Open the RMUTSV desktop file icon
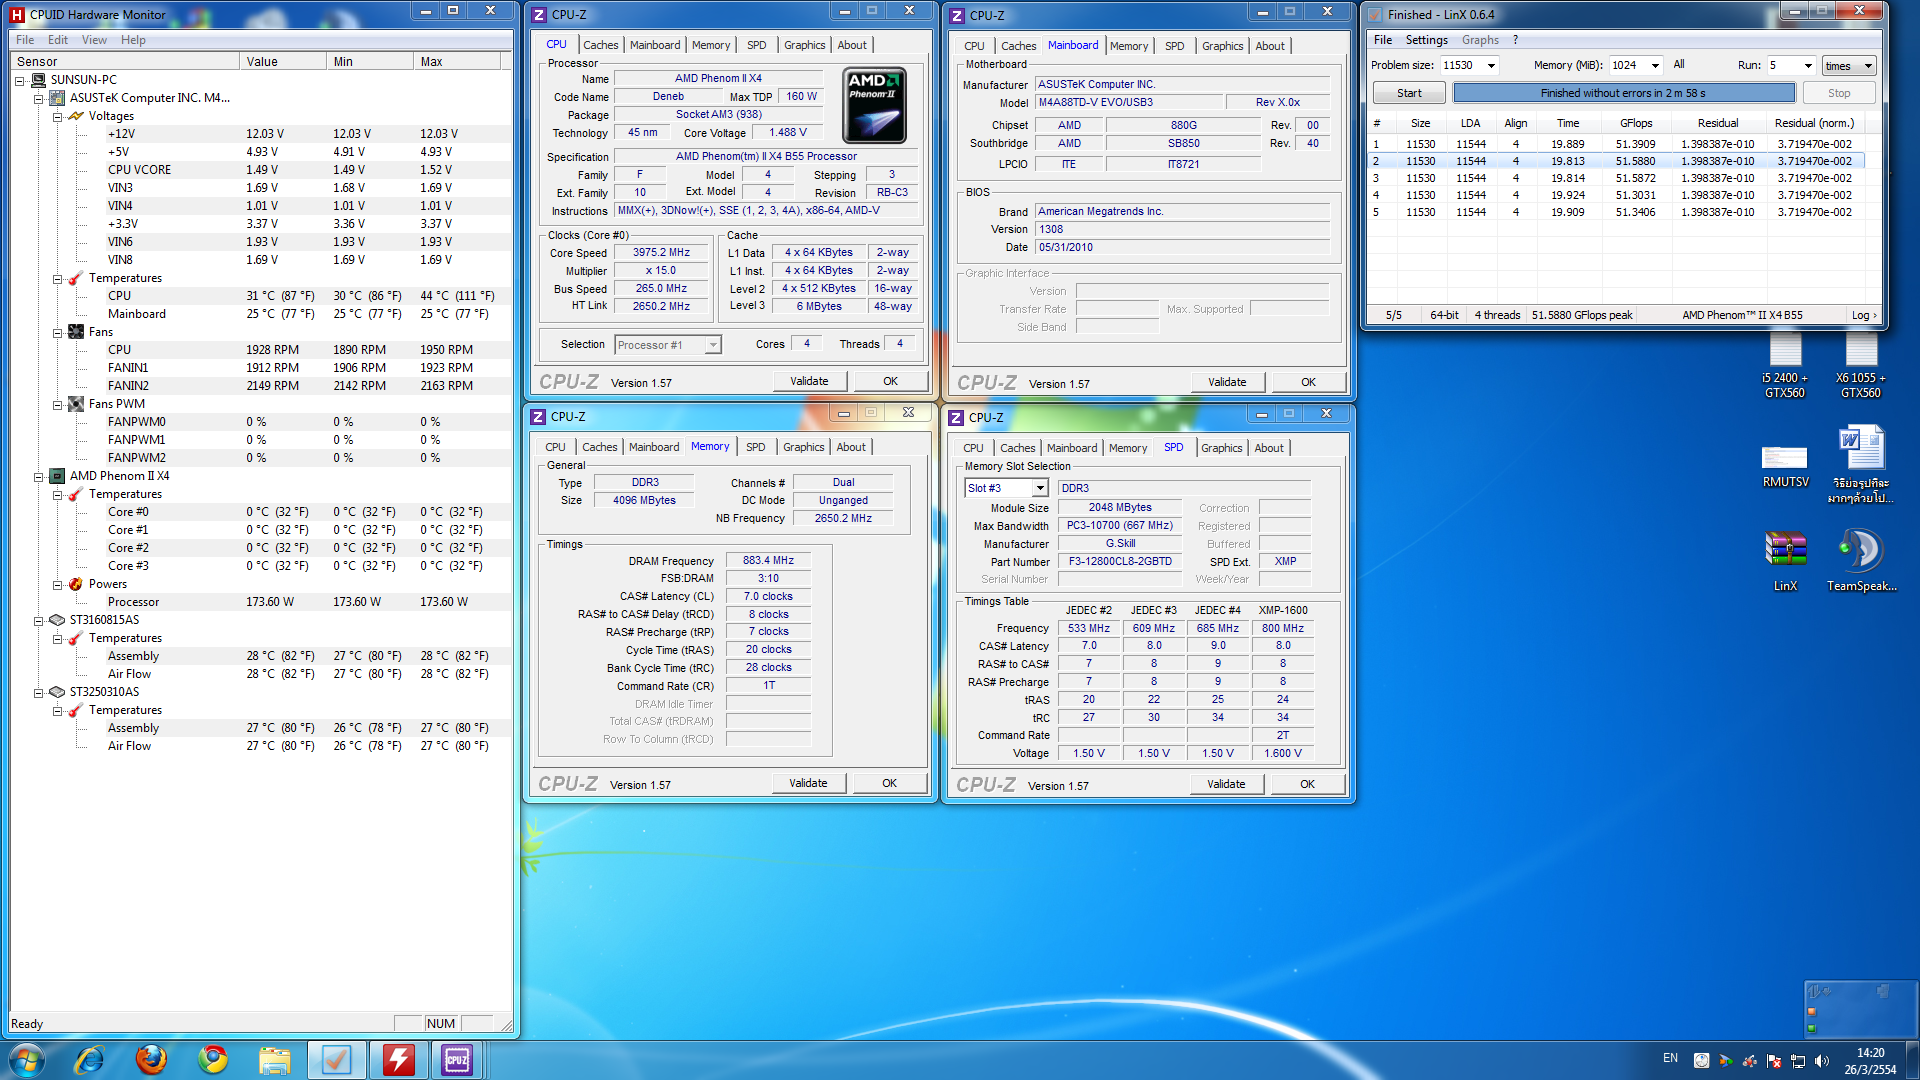The width and height of the screenshot is (1920, 1080). pyautogui.click(x=1785, y=458)
